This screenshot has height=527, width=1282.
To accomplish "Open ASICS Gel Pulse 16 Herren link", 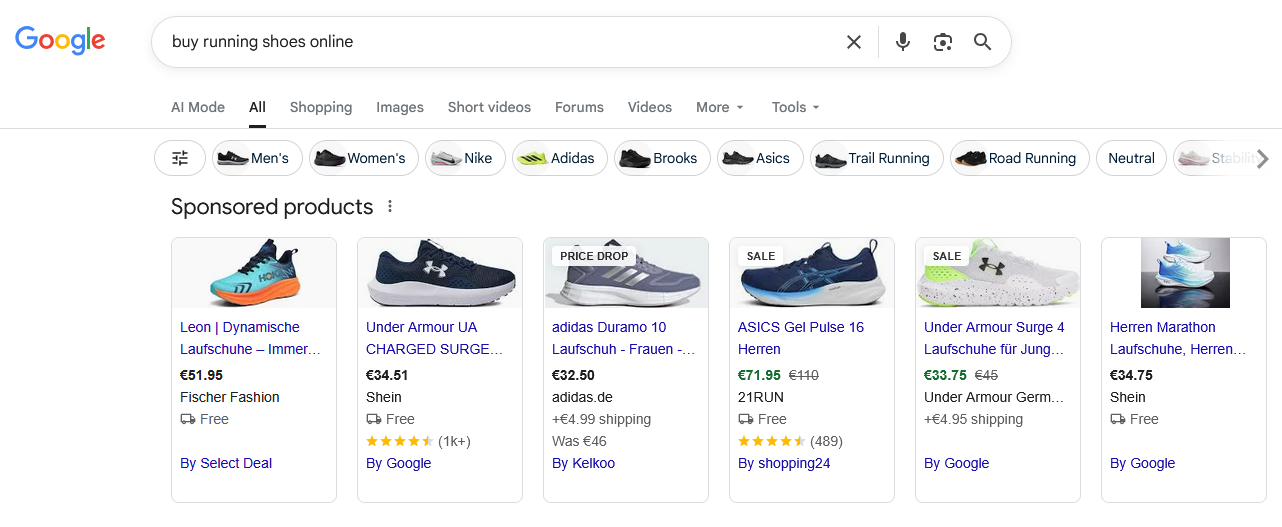I will coord(801,338).
